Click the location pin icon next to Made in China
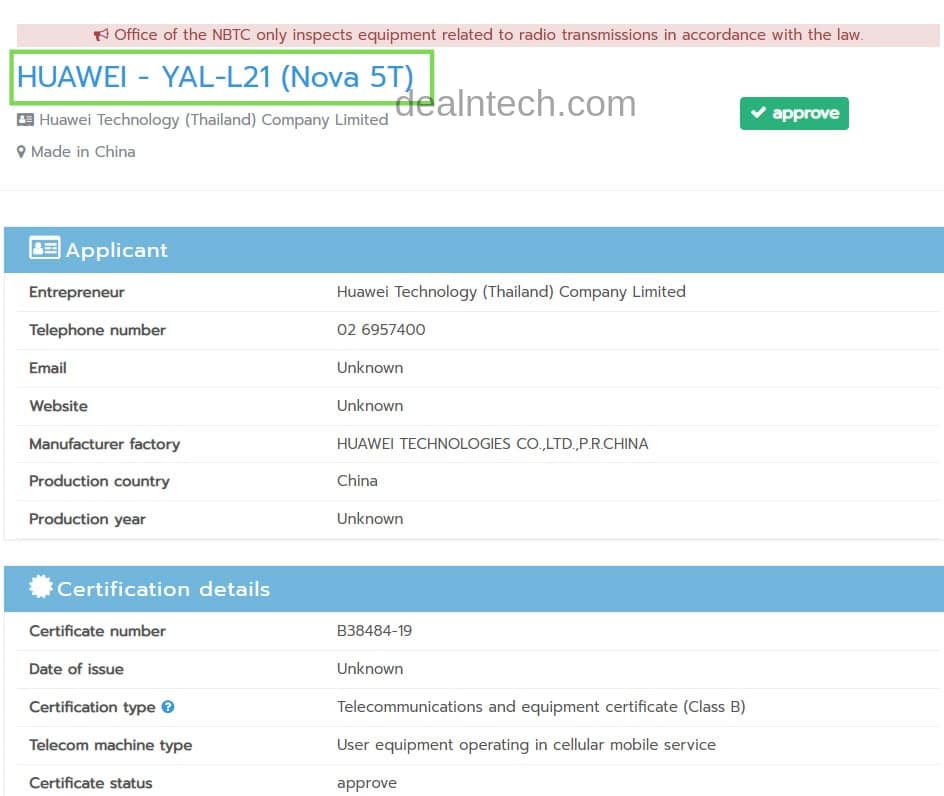 pos(21,152)
